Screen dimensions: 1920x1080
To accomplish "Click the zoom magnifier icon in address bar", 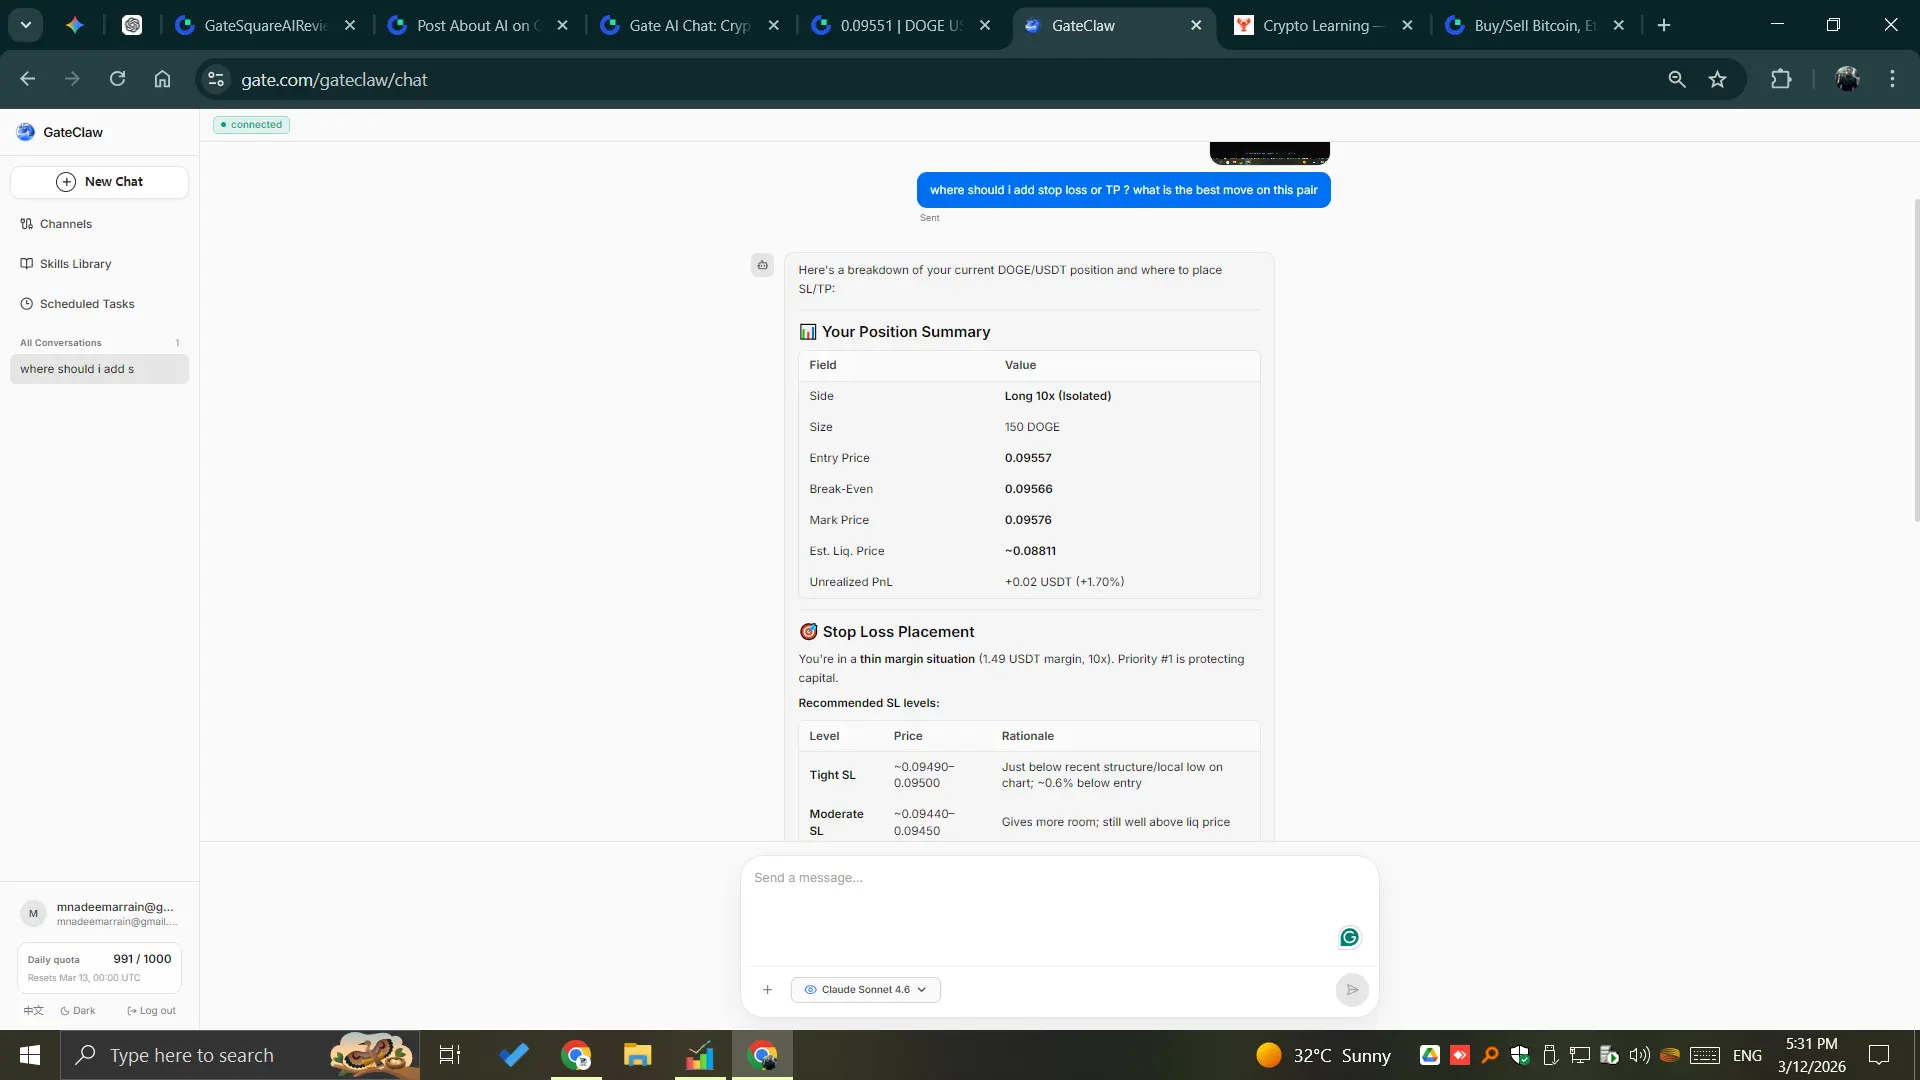I will pyautogui.click(x=1677, y=80).
